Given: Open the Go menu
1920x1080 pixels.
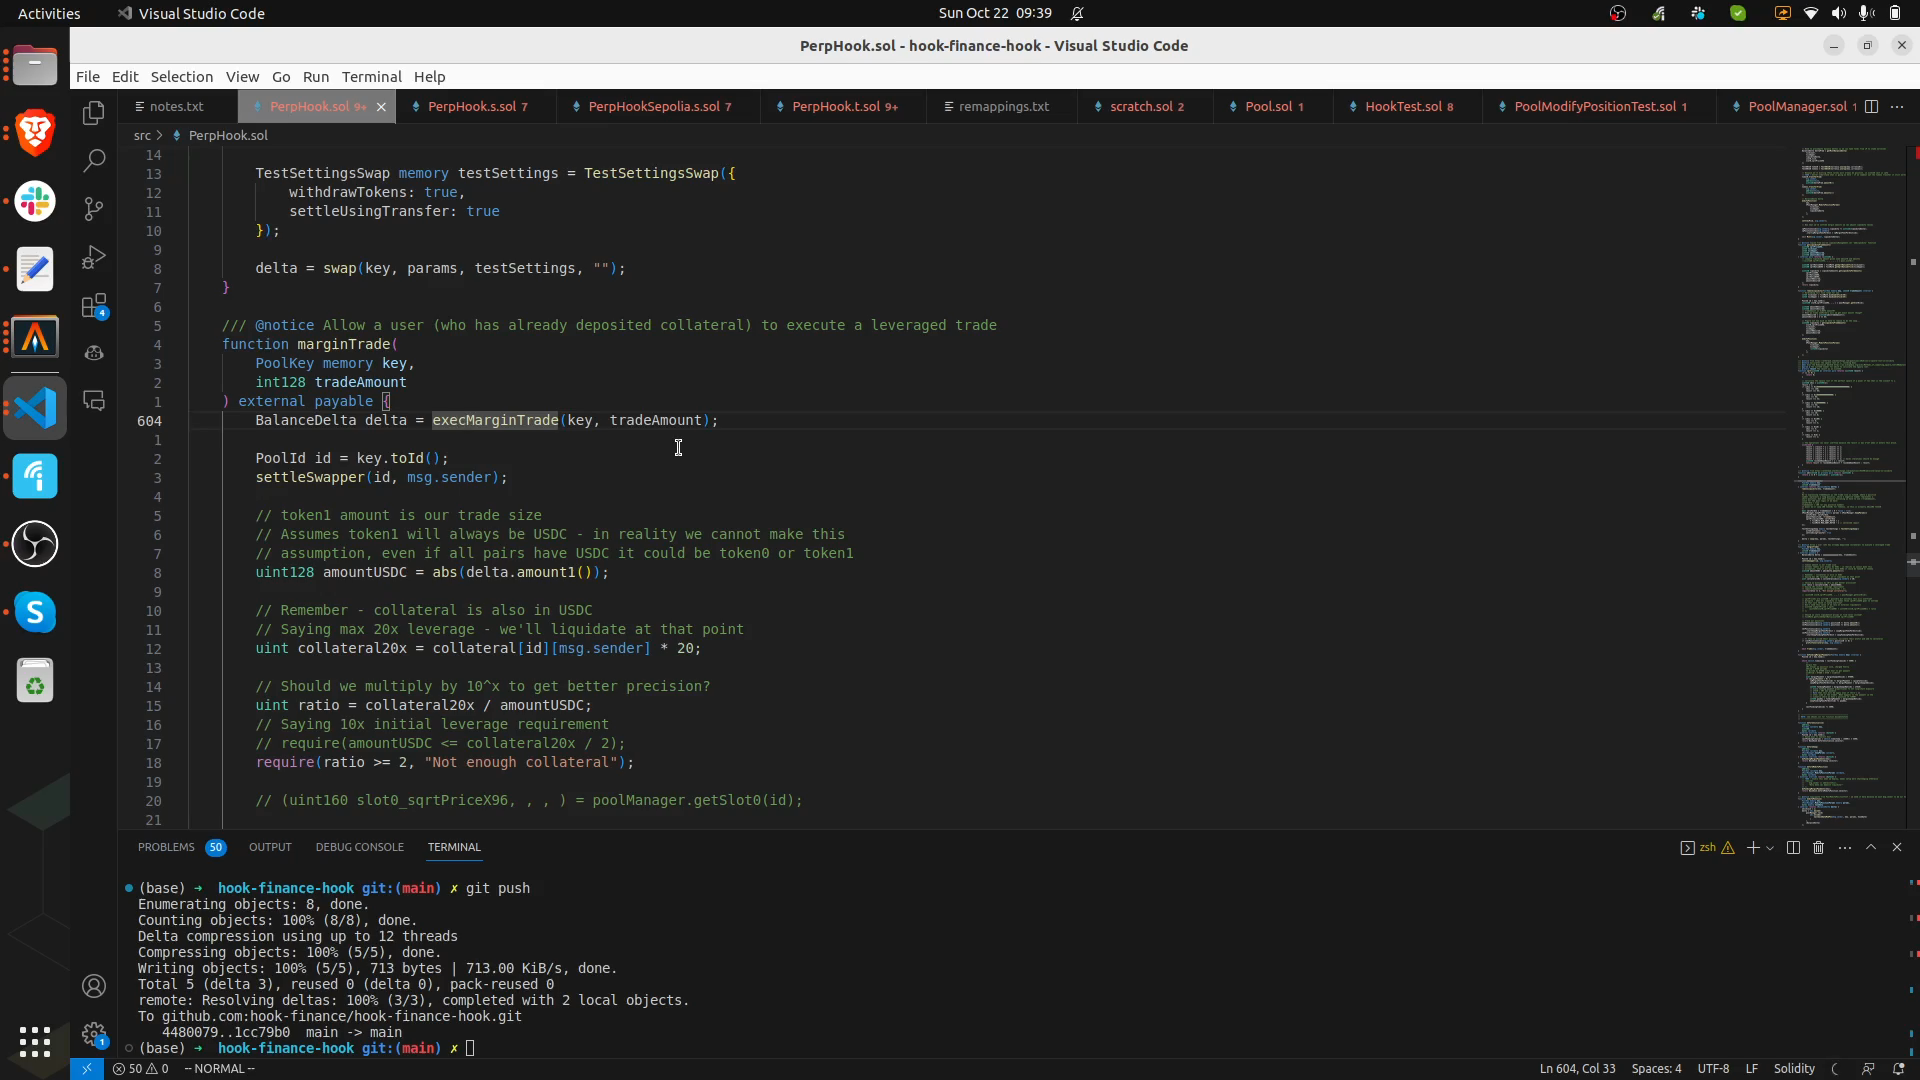Looking at the screenshot, I should pos(281,77).
